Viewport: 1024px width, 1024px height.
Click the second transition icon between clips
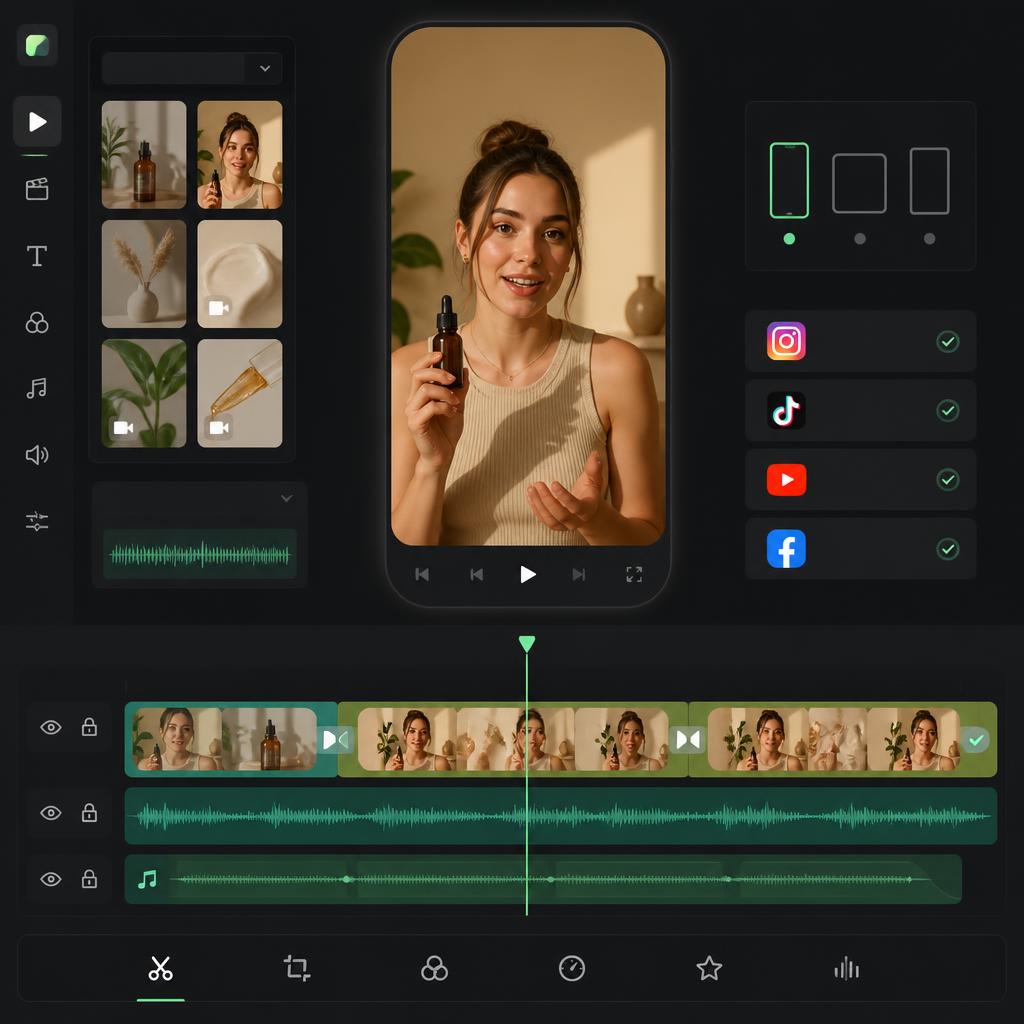[x=688, y=739]
